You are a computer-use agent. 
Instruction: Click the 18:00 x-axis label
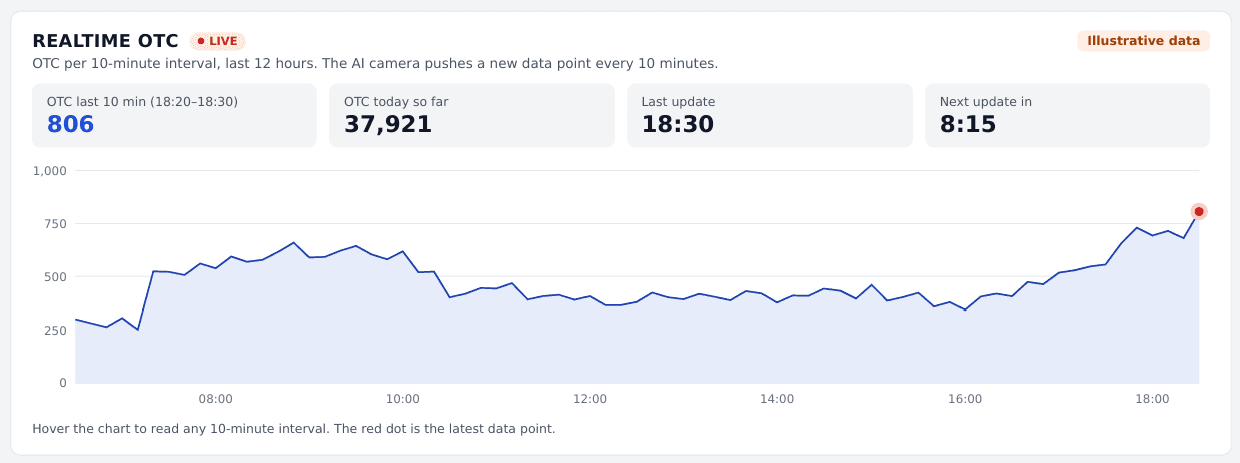[1152, 399]
